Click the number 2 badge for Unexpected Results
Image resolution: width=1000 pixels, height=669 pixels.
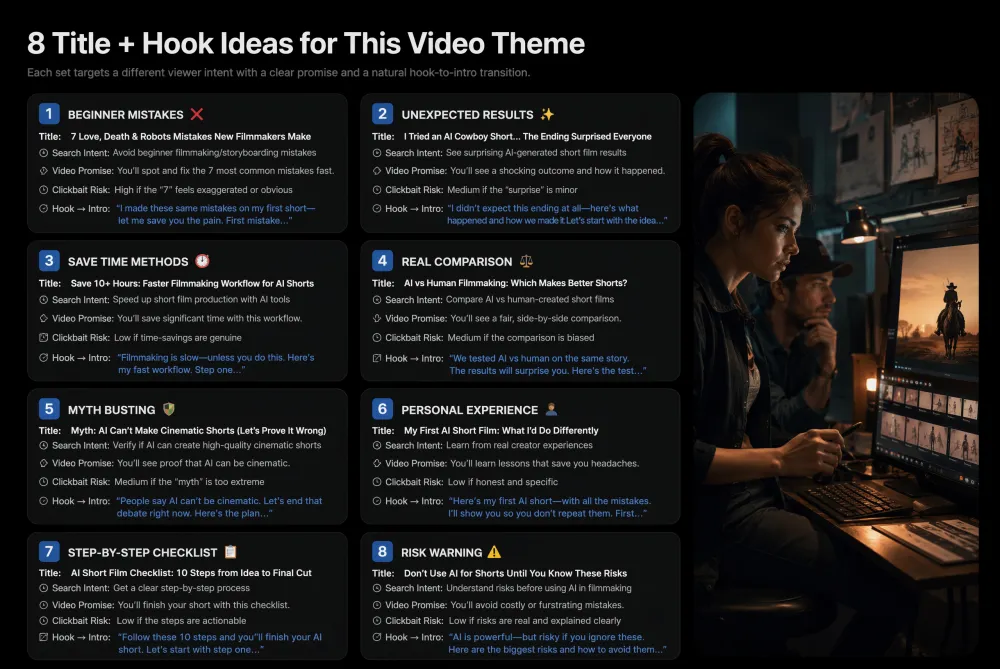[382, 114]
